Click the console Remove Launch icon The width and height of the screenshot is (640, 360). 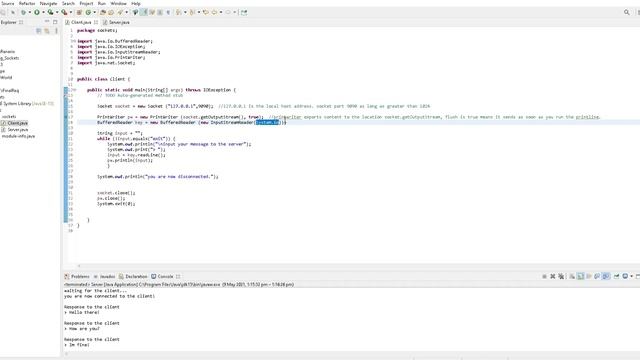click(x=553, y=276)
